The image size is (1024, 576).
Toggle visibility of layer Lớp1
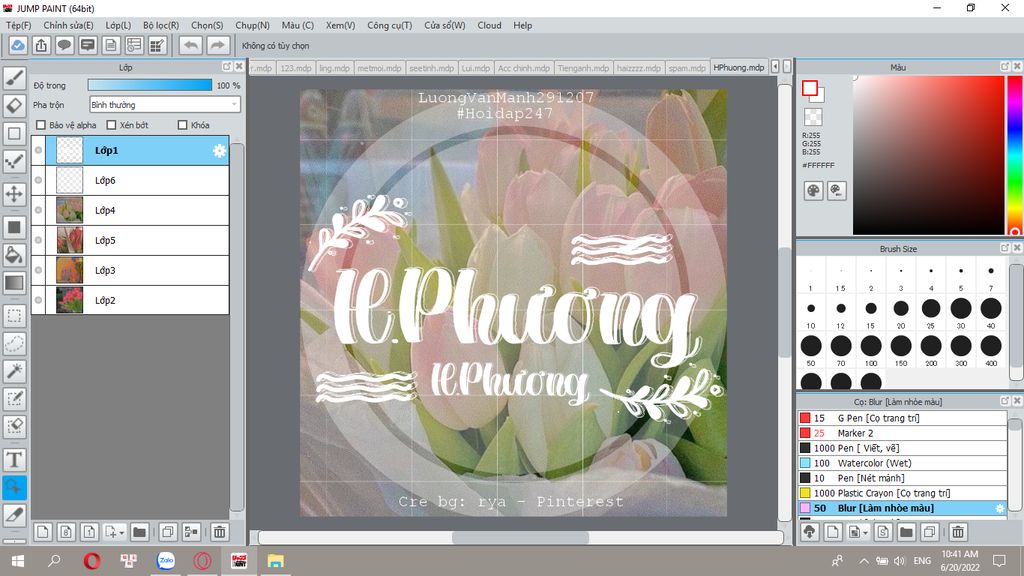coord(39,150)
